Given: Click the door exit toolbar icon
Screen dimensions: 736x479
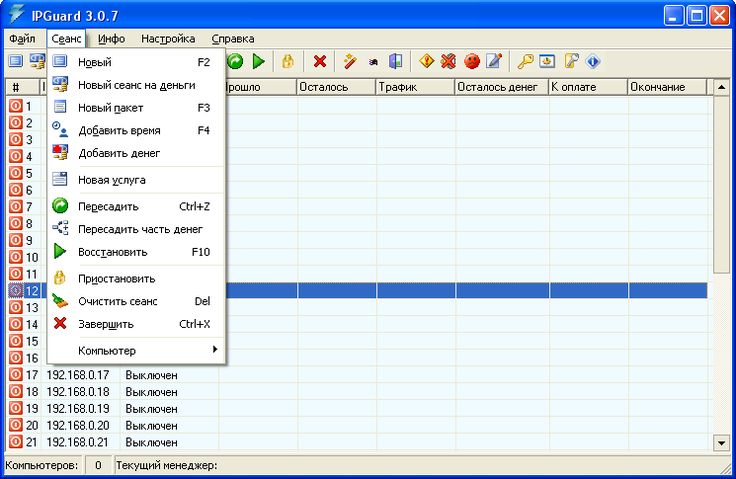Looking at the screenshot, I should [396, 61].
